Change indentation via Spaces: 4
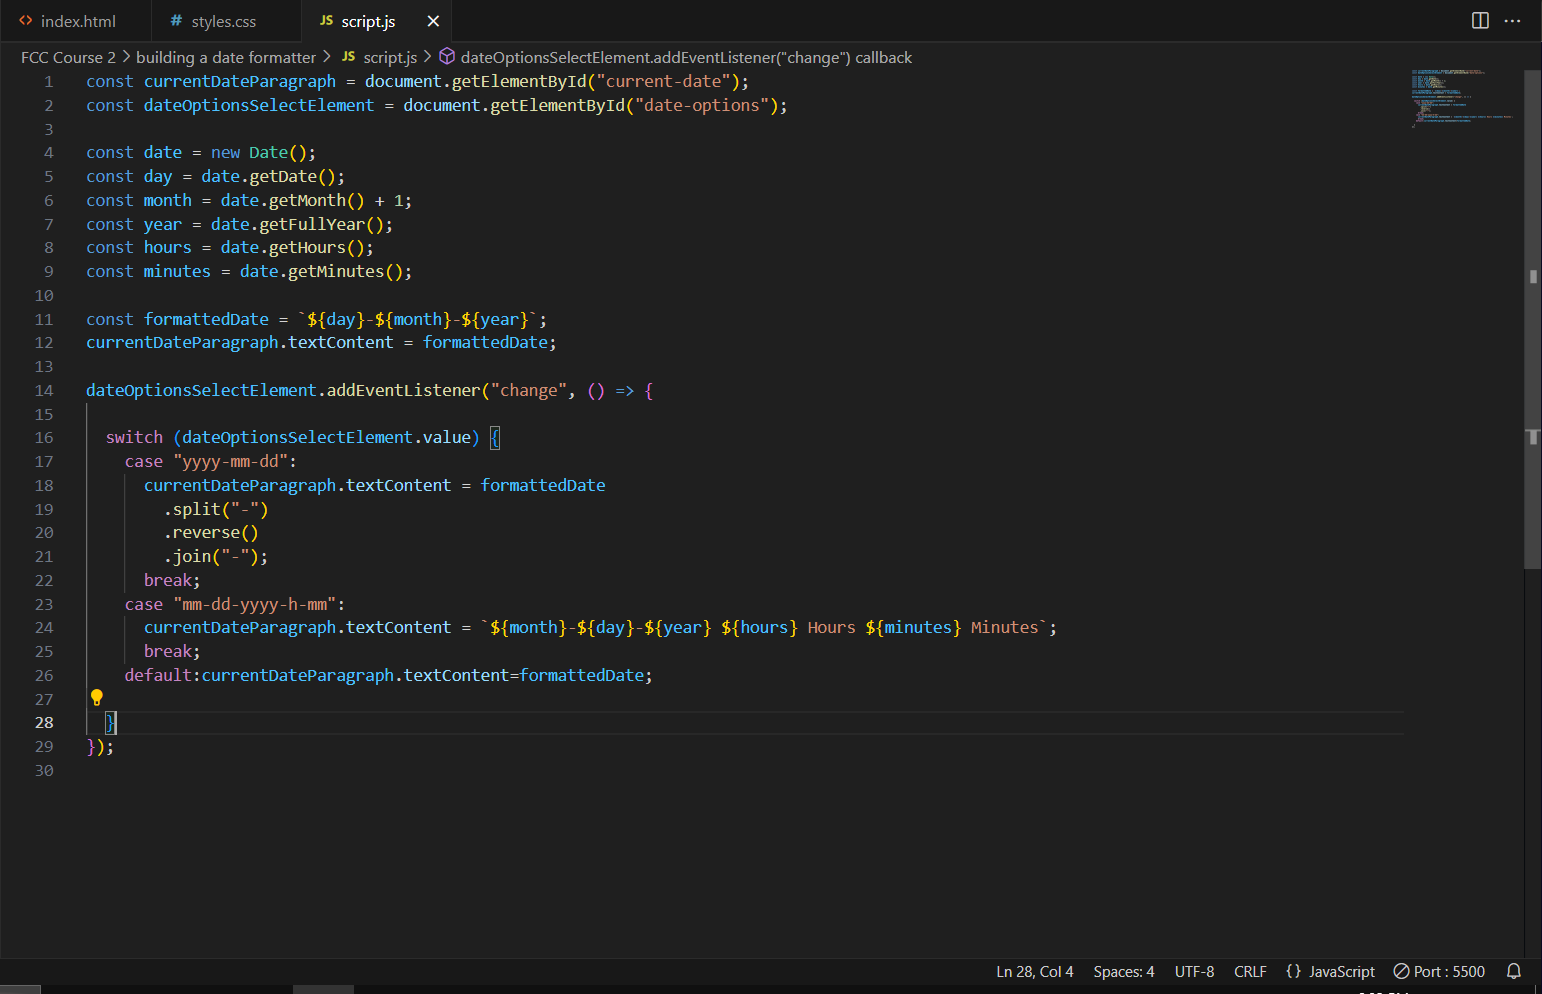The image size is (1542, 994). tap(1123, 971)
